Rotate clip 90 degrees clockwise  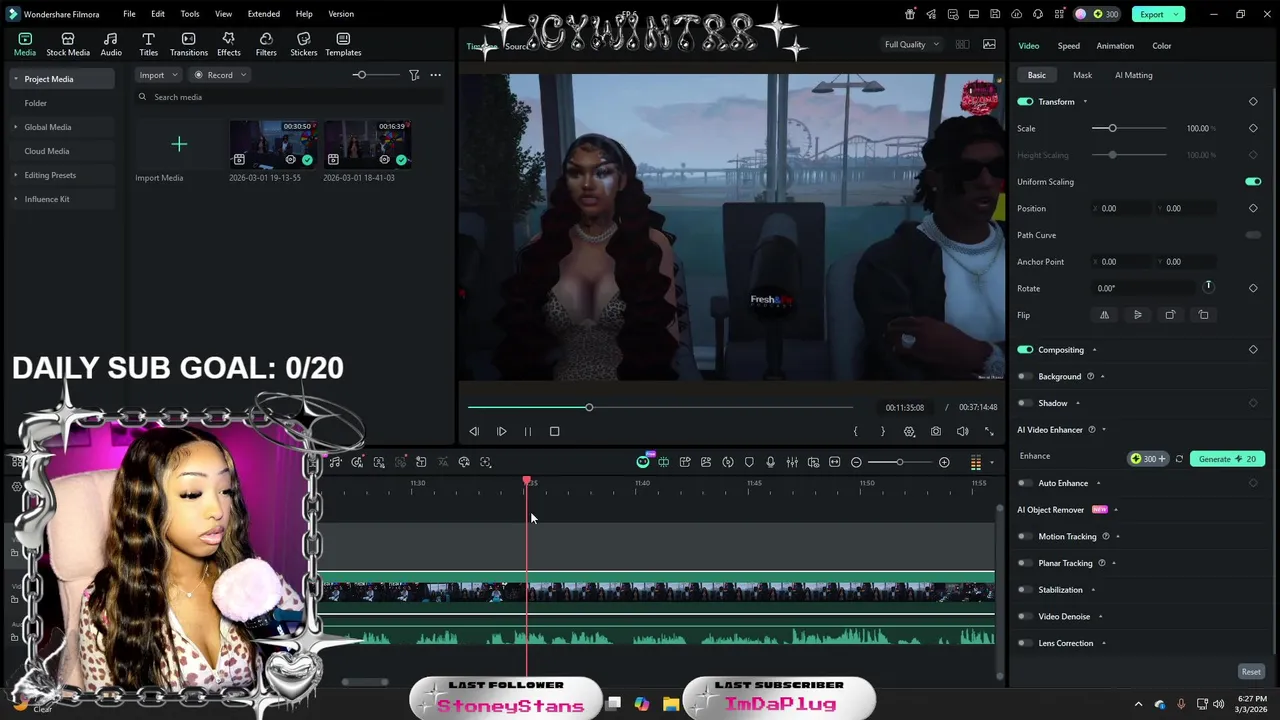(x=1170, y=315)
